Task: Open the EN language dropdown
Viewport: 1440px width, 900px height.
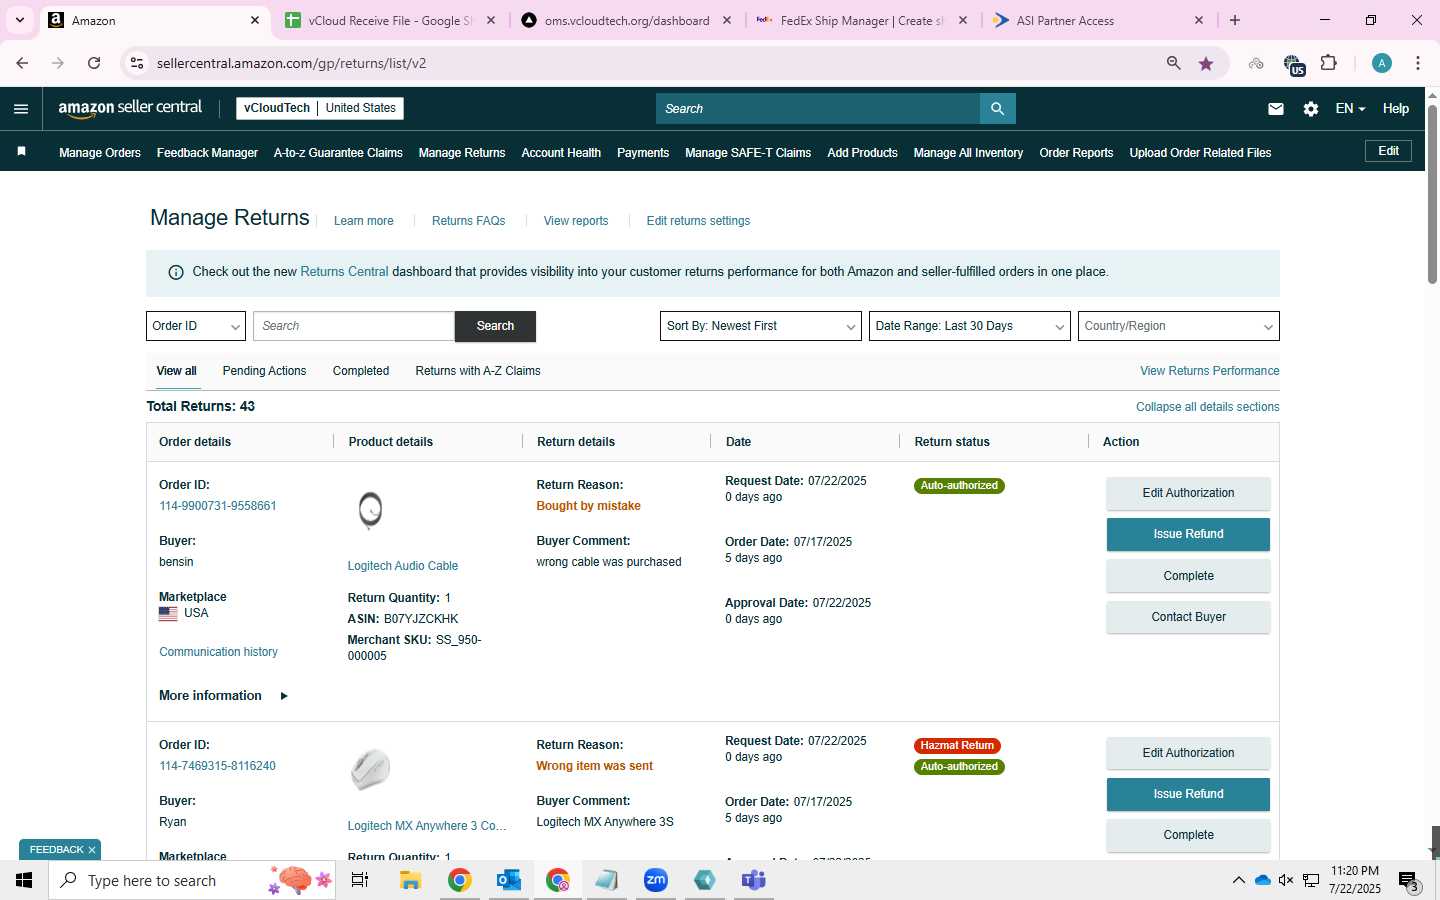Action: [1350, 109]
